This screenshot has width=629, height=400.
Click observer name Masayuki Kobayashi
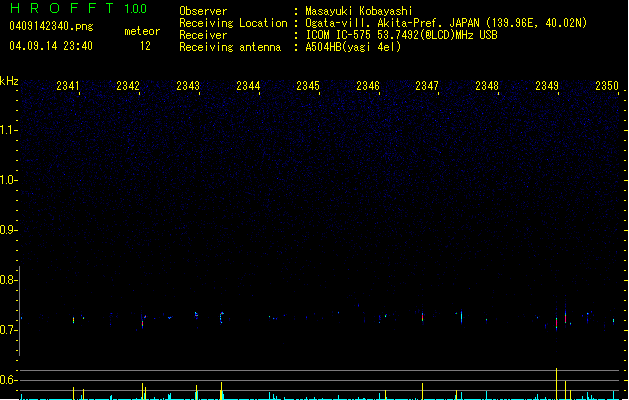pyautogui.click(x=359, y=11)
